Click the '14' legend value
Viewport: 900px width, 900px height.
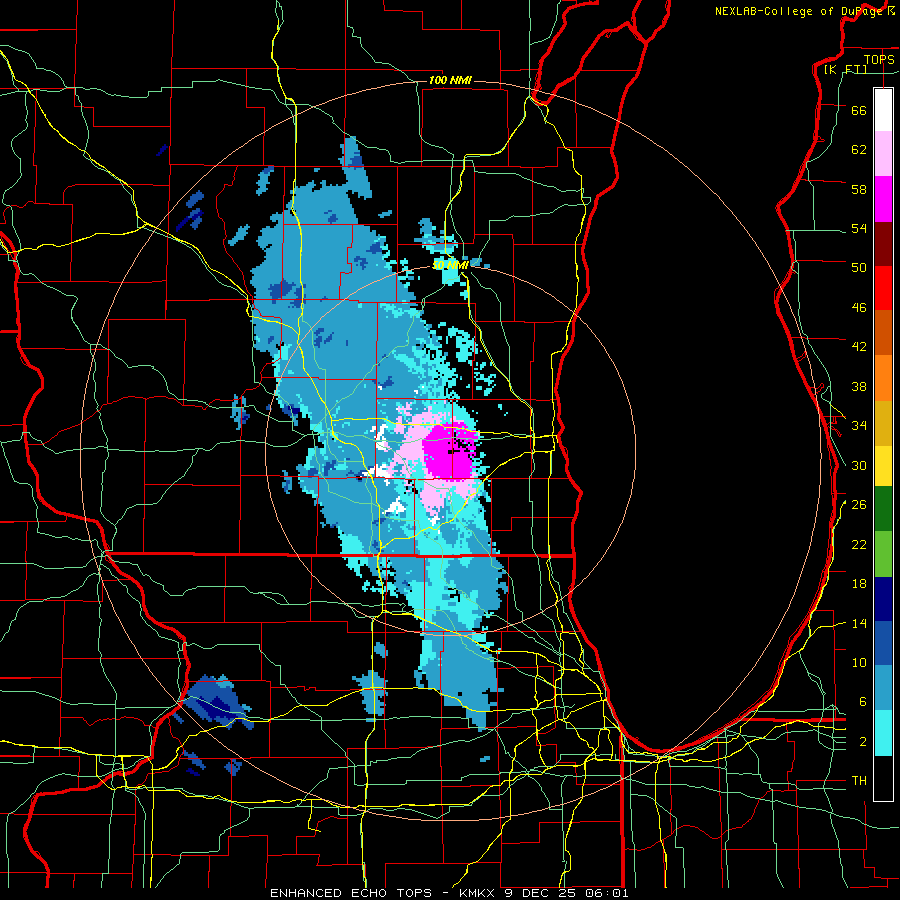[859, 623]
